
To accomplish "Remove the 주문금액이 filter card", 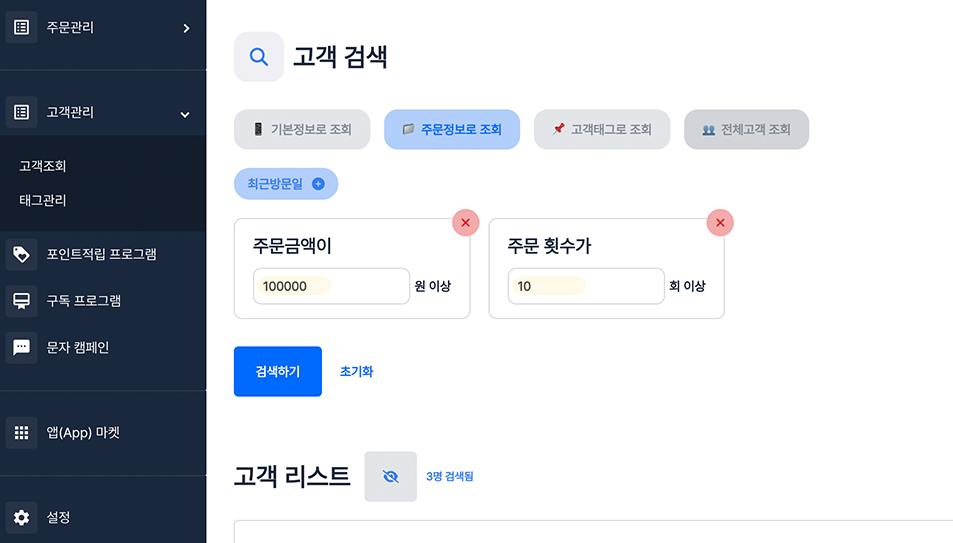I will point(465,222).
